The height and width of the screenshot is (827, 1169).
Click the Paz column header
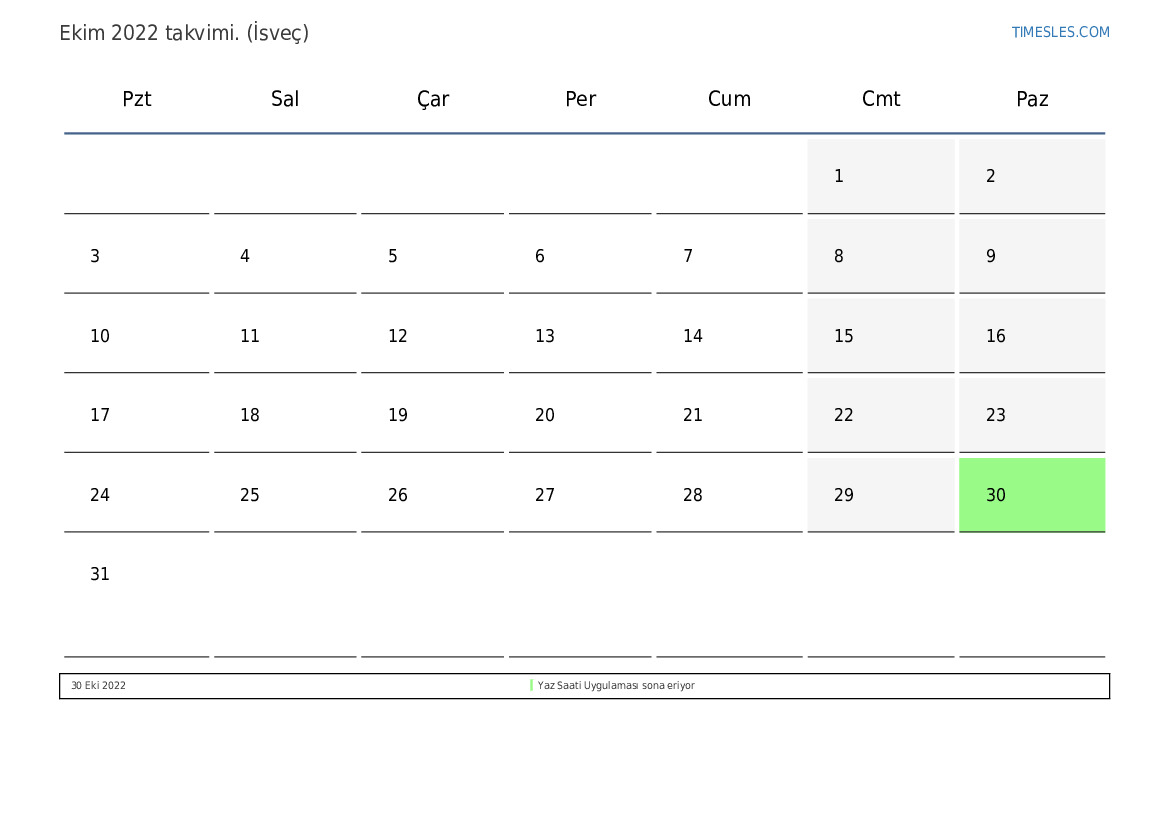(1032, 99)
